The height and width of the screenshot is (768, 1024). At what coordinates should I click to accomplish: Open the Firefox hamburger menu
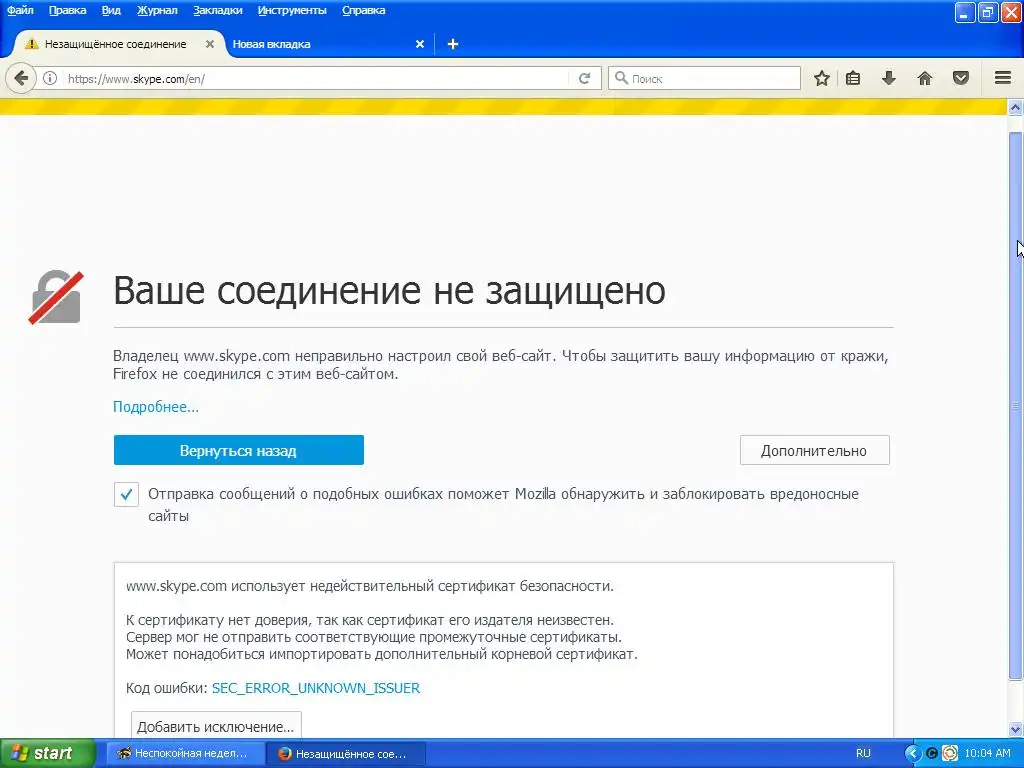click(x=1003, y=78)
